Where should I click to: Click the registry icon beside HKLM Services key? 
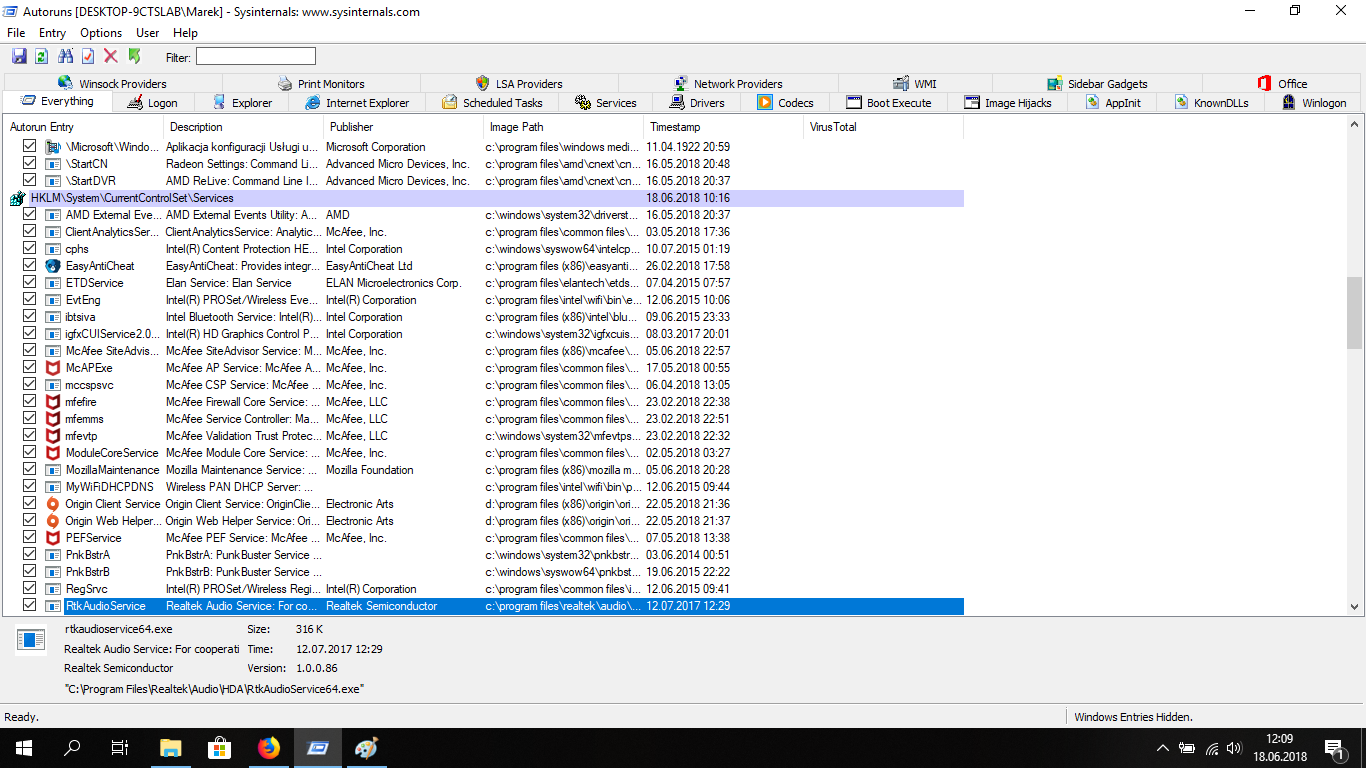pos(18,198)
